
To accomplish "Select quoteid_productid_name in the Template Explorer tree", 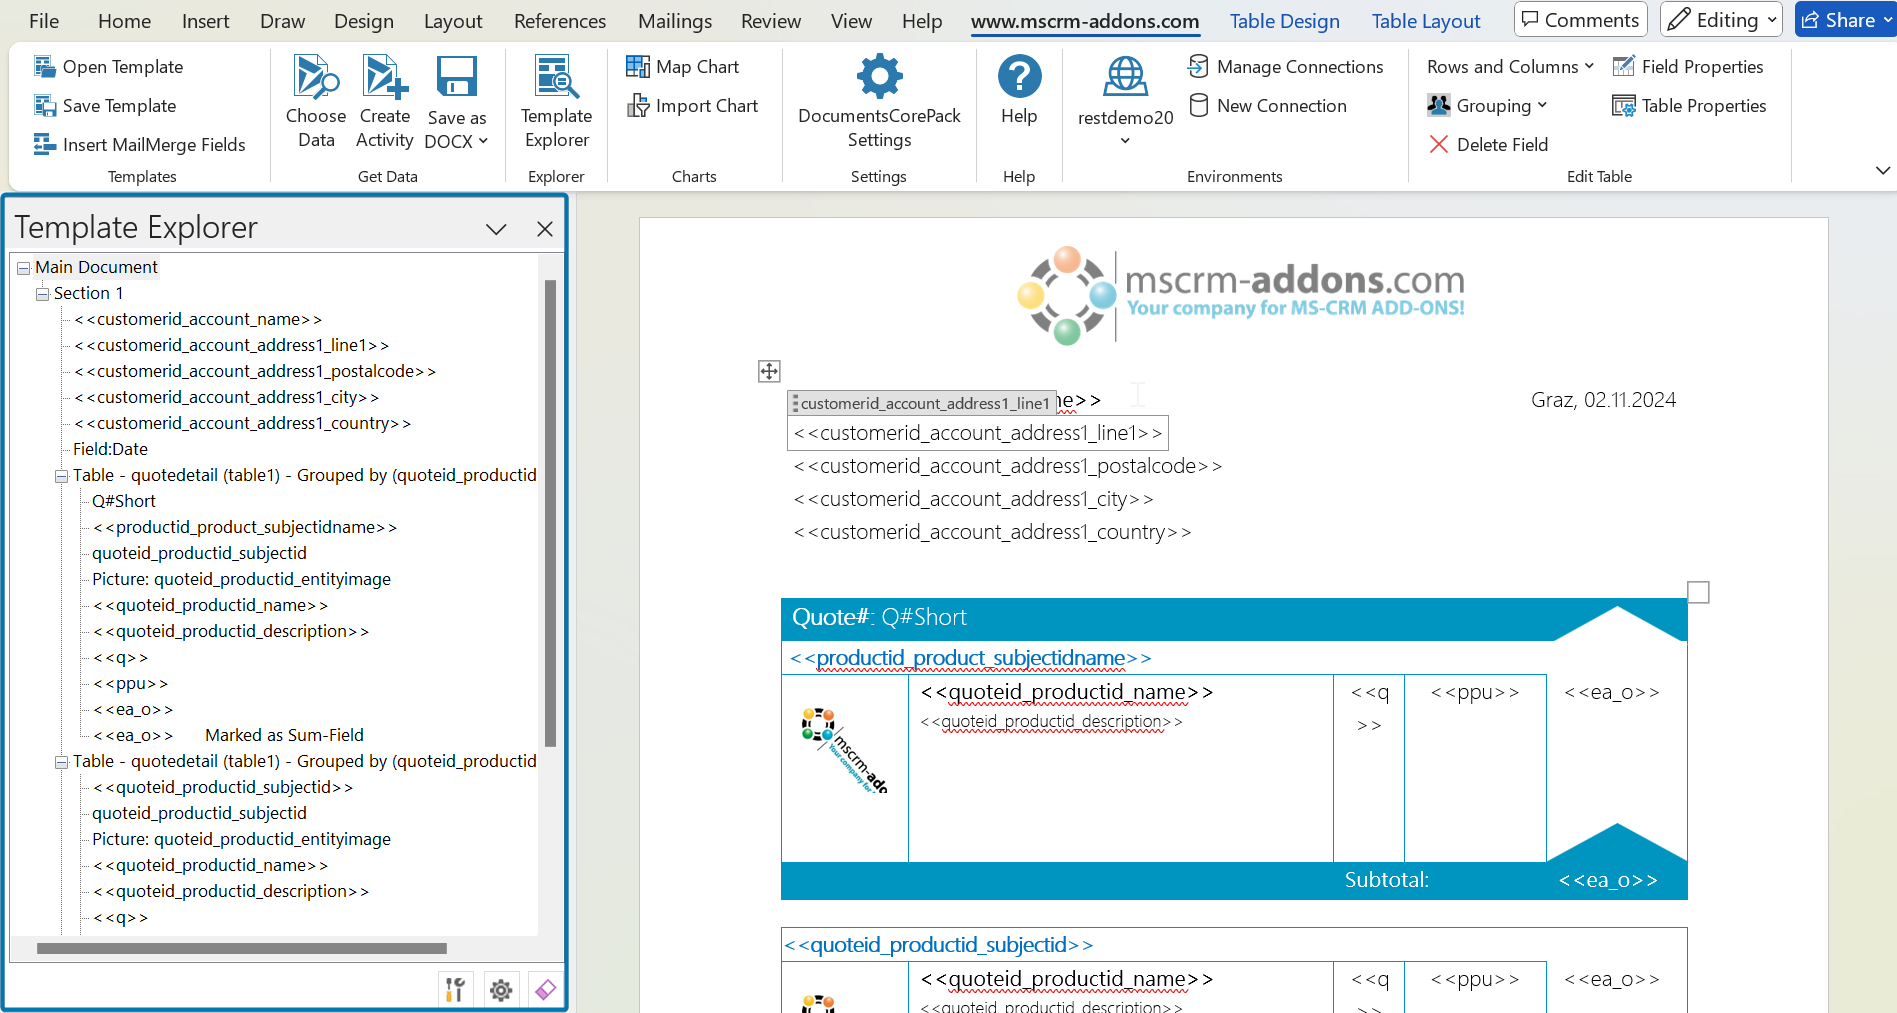I will click(212, 604).
